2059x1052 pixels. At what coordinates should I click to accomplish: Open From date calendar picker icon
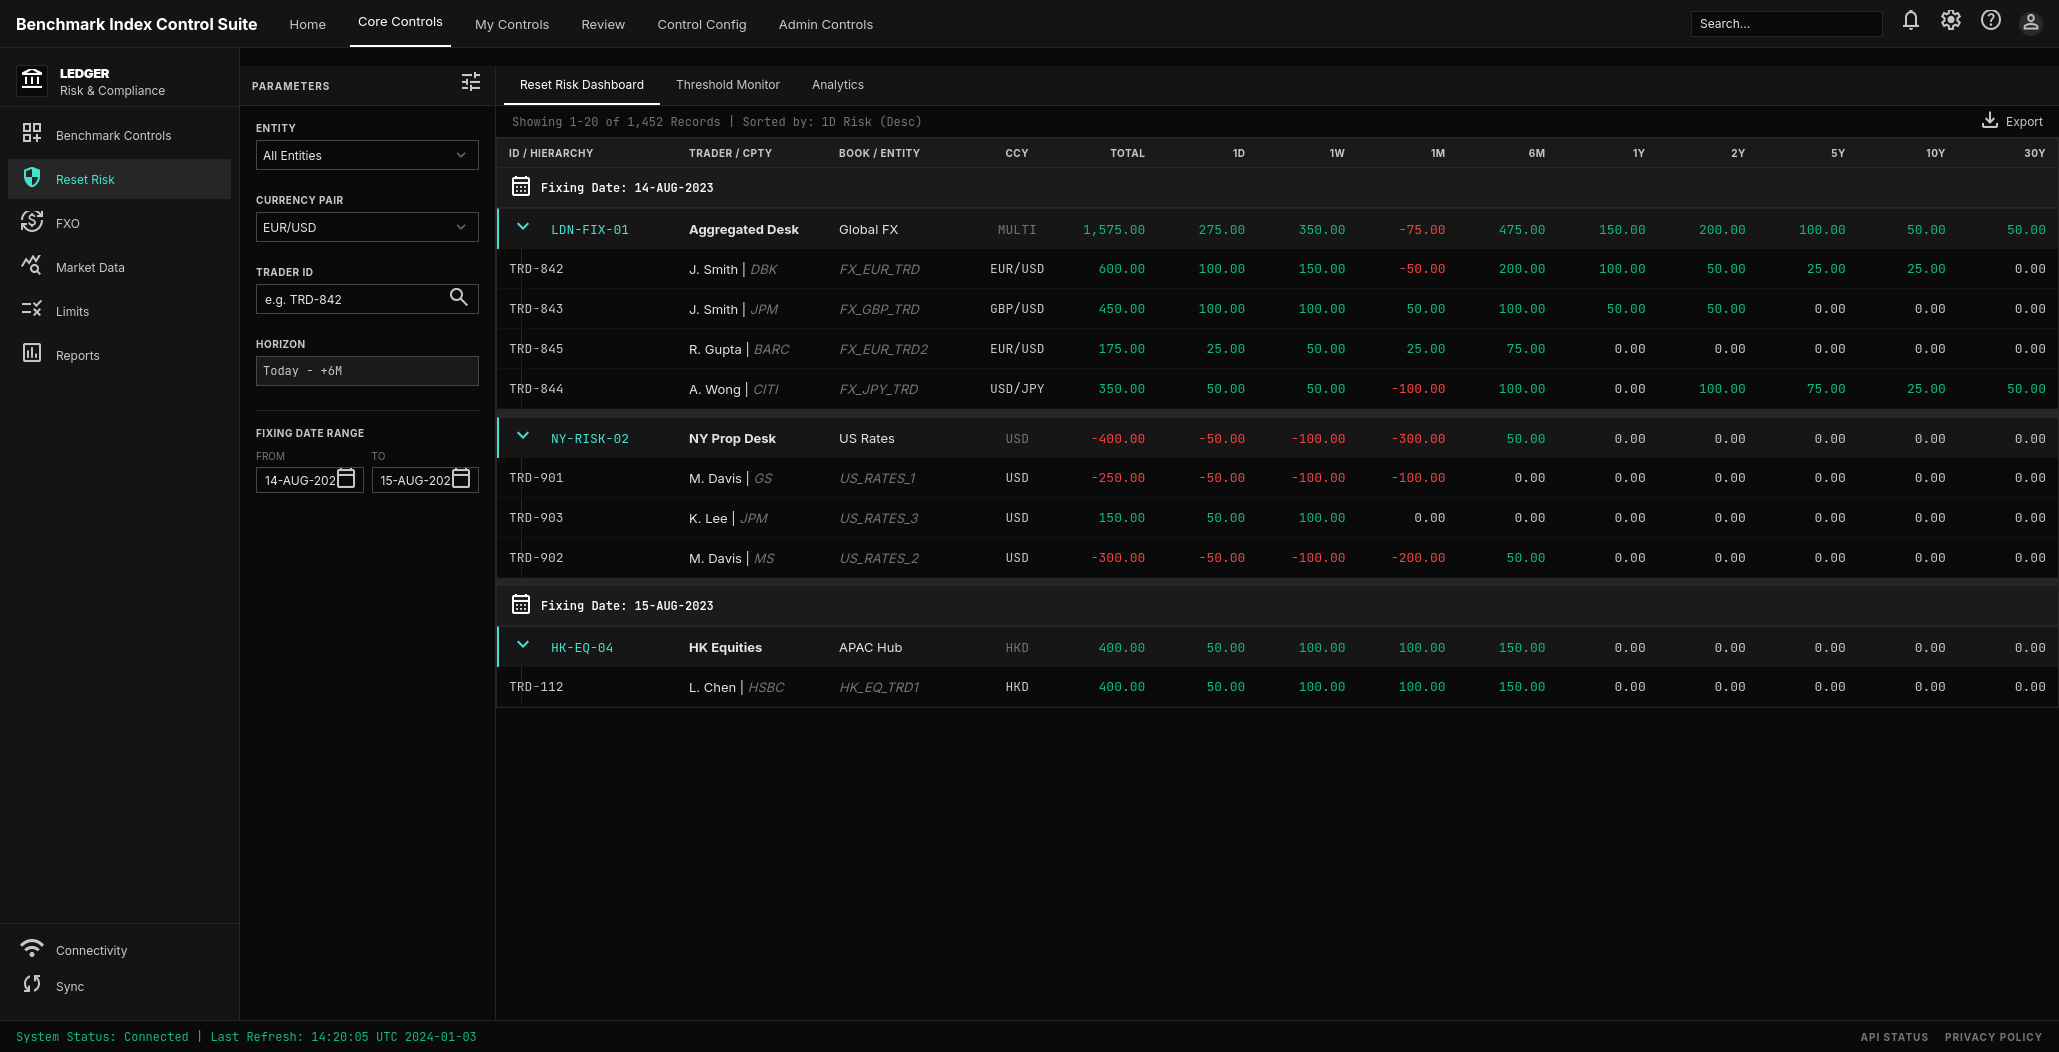(x=346, y=478)
